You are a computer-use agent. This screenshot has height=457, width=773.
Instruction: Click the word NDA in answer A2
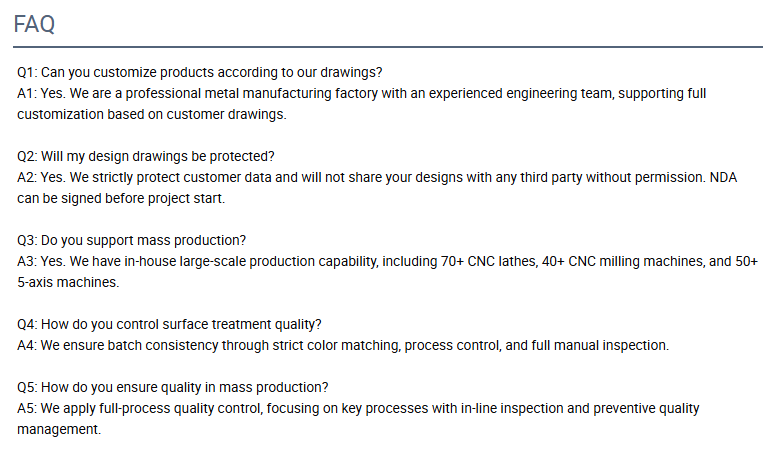[x=723, y=177]
